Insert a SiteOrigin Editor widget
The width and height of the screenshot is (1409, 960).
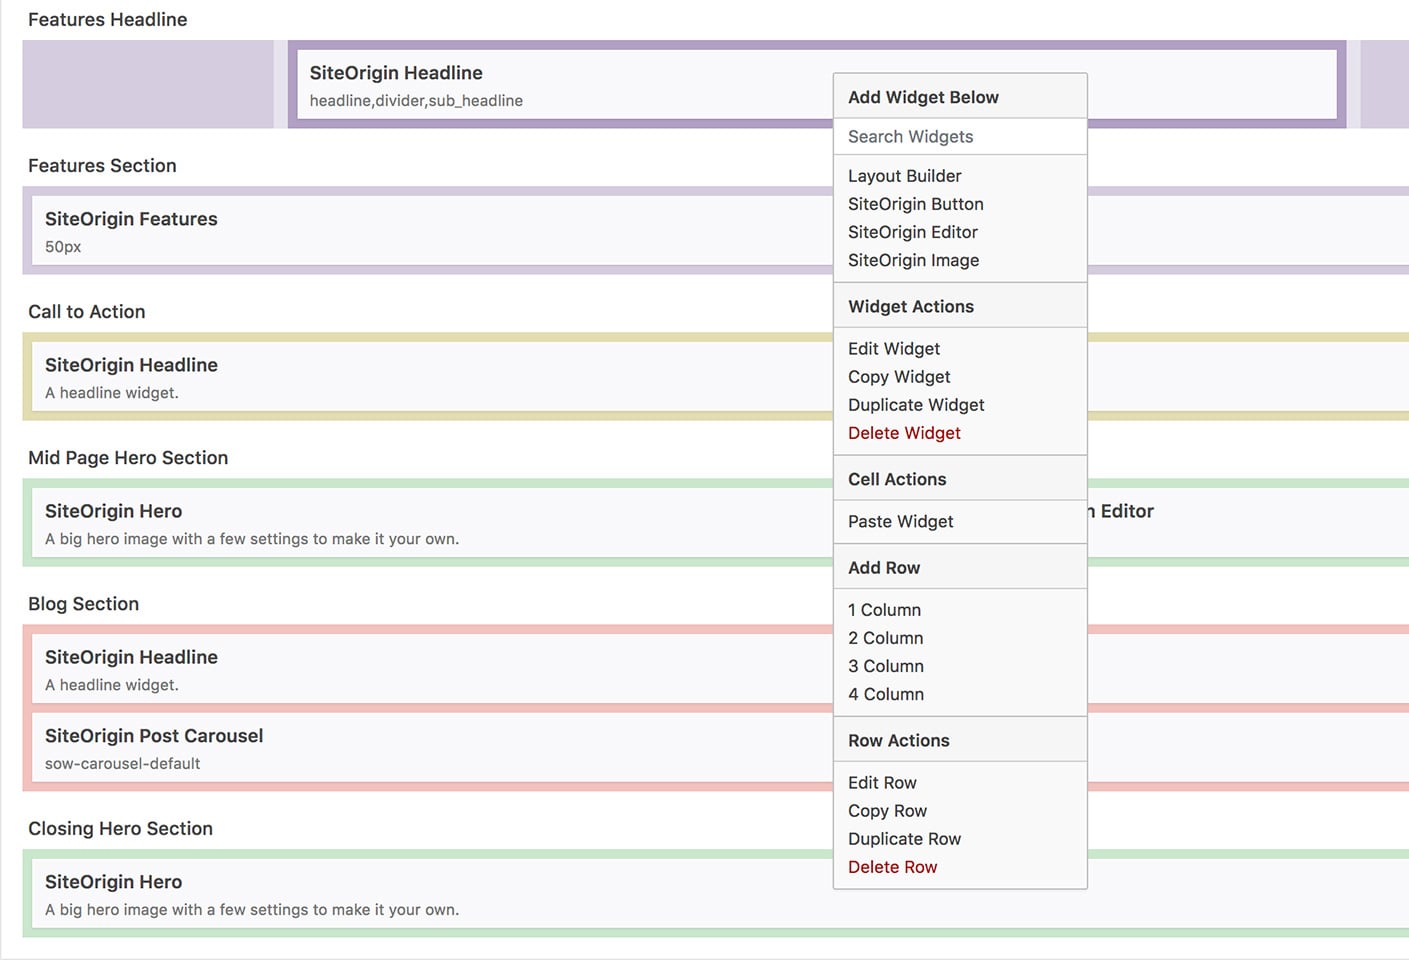click(912, 231)
